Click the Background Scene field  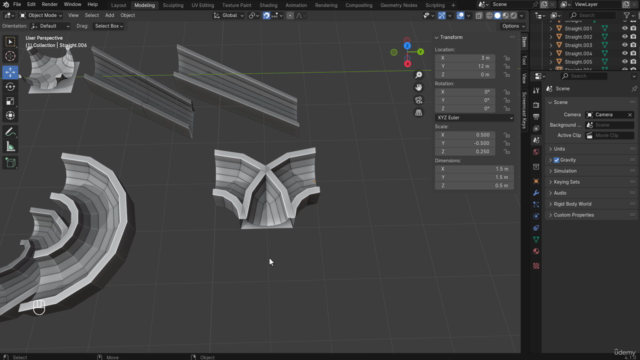(x=610, y=125)
